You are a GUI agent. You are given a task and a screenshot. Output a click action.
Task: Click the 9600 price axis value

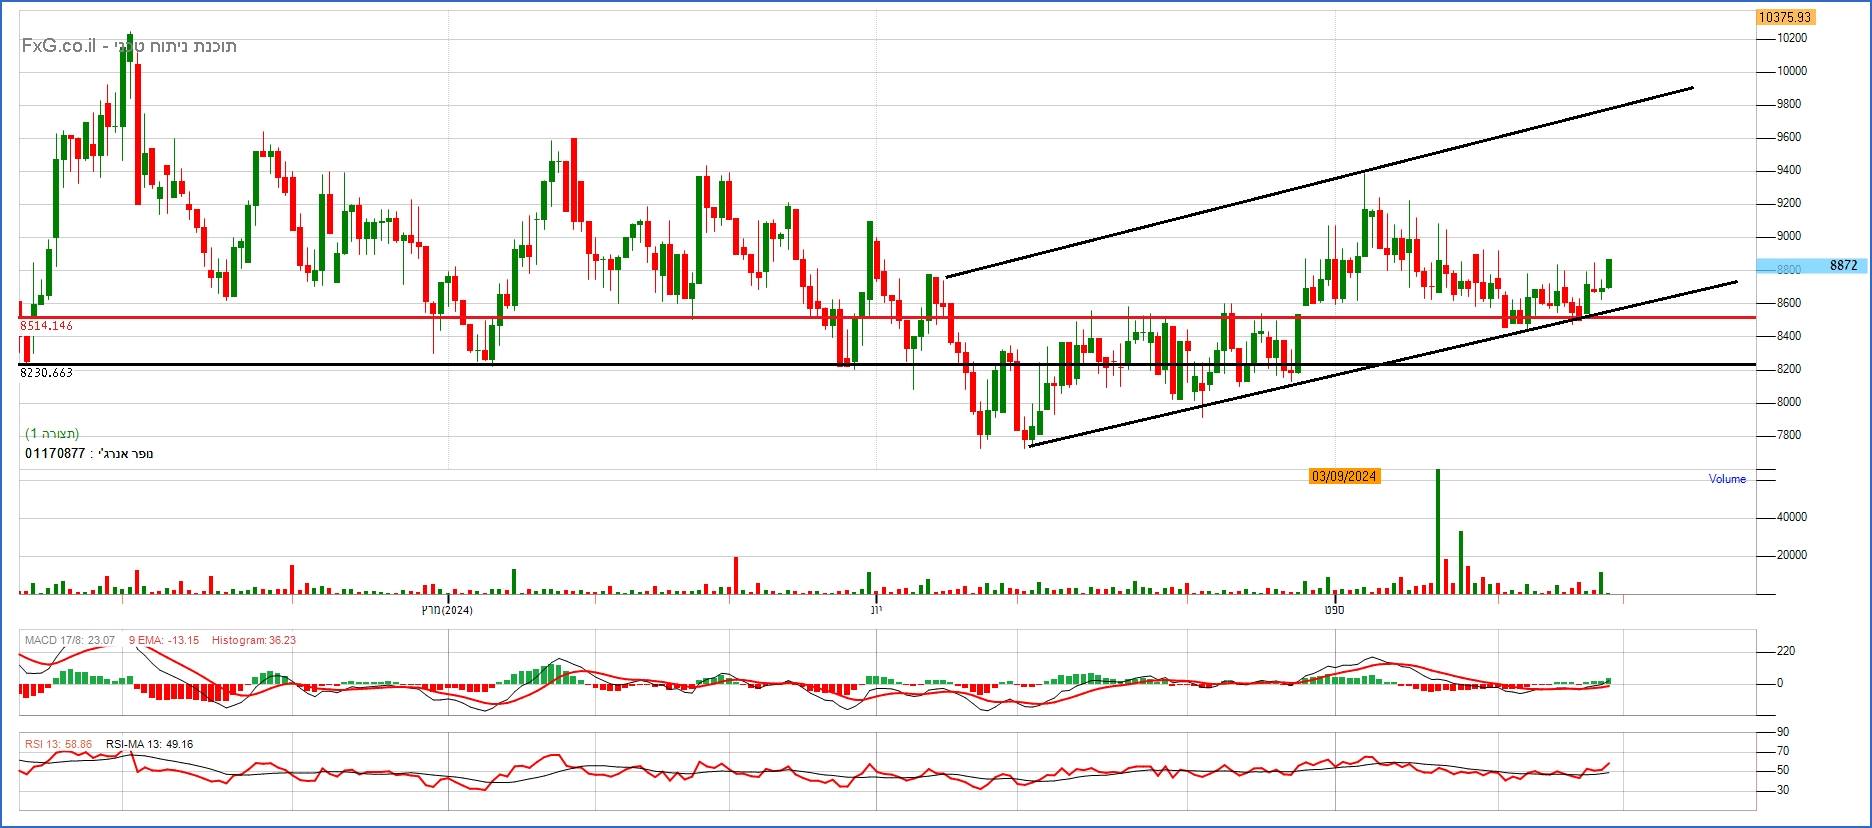coord(1789,137)
